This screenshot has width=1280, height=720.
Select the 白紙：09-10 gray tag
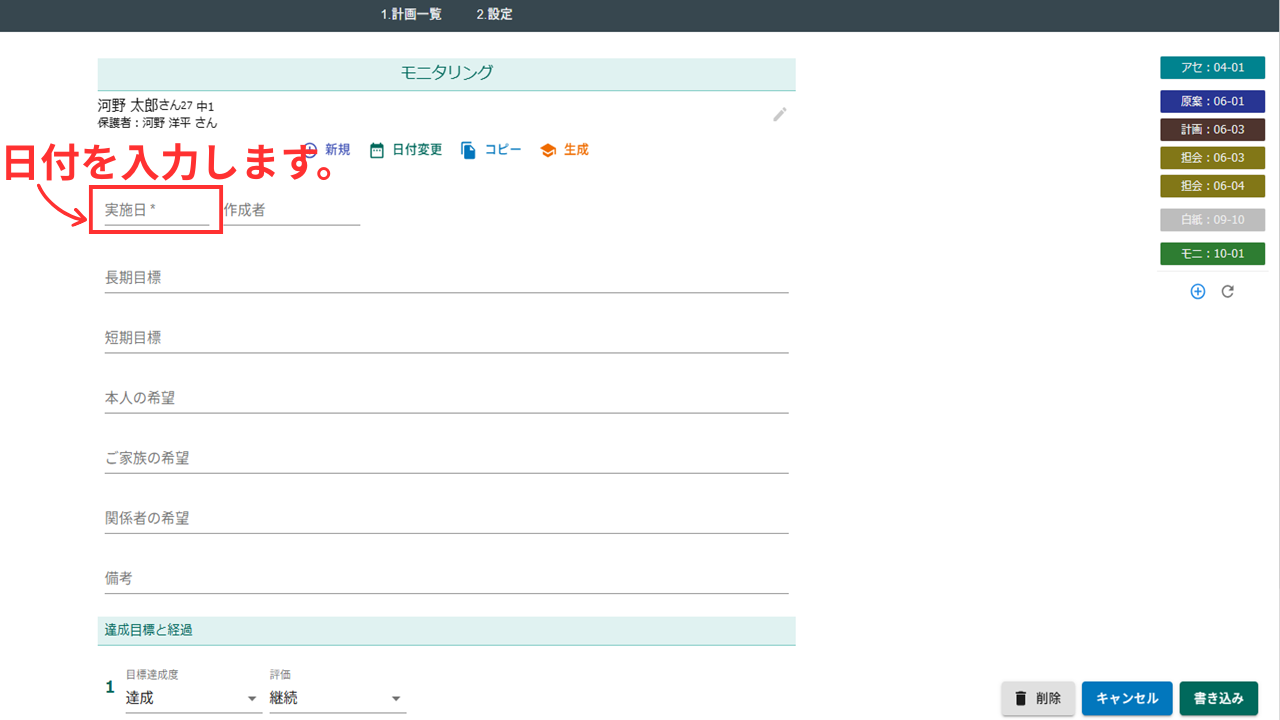[1212, 219]
